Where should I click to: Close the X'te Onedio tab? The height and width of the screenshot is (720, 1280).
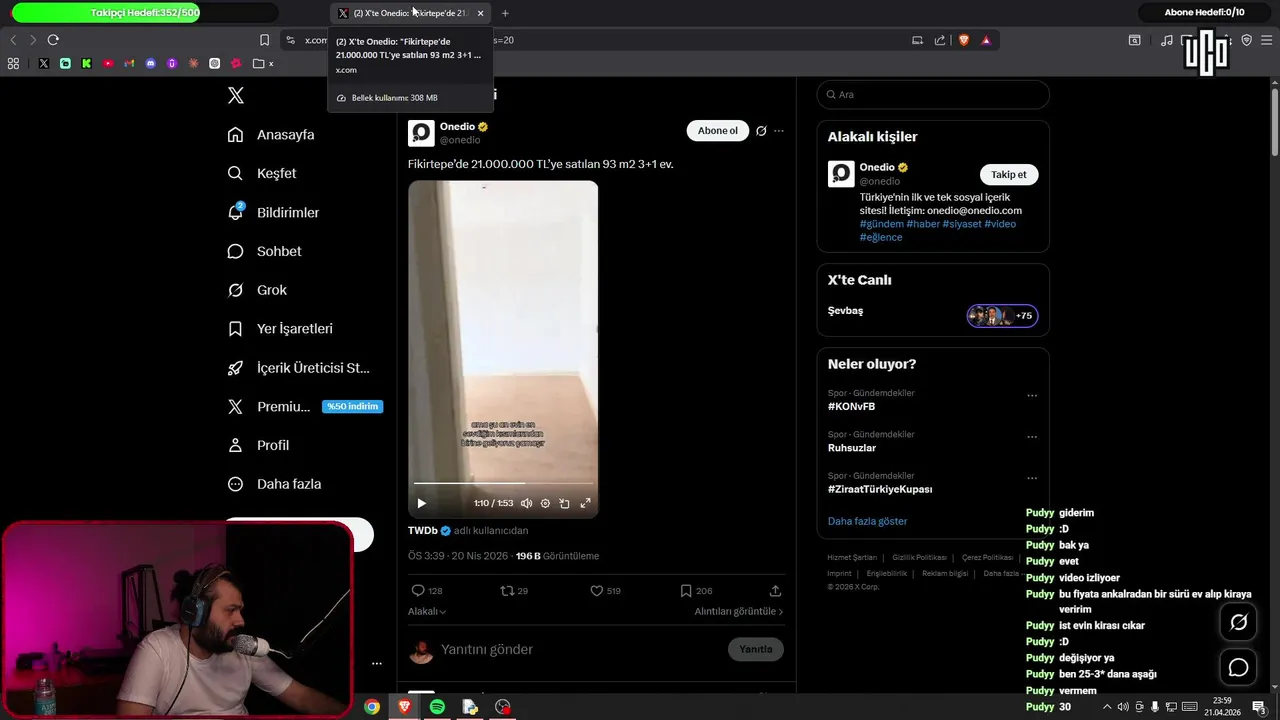click(480, 13)
